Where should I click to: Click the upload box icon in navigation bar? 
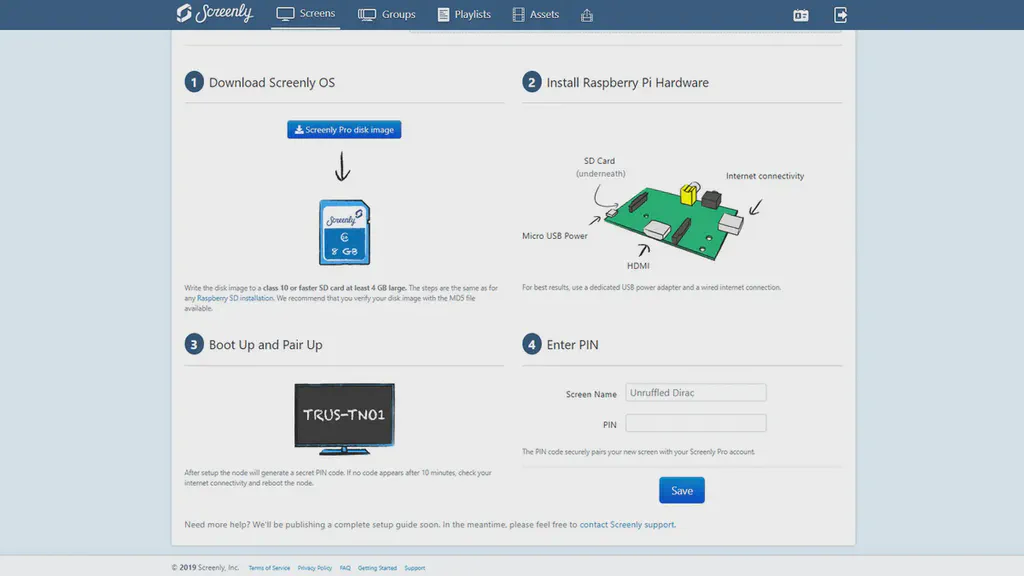(x=587, y=15)
